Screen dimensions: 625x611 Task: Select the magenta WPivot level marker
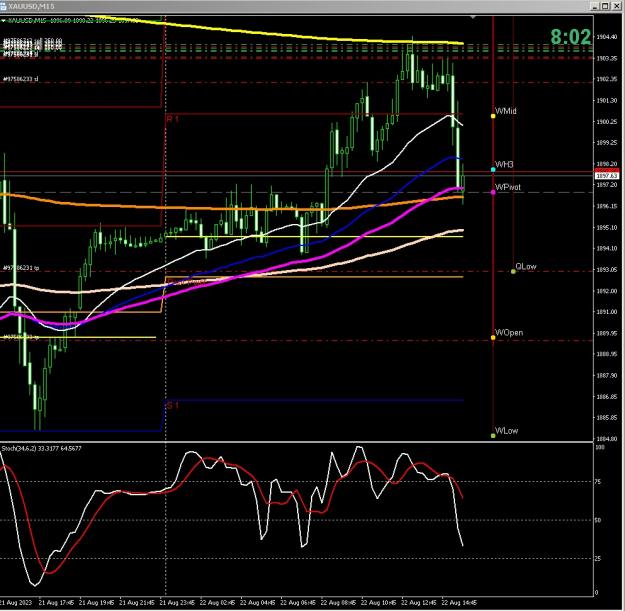click(493, 192)
